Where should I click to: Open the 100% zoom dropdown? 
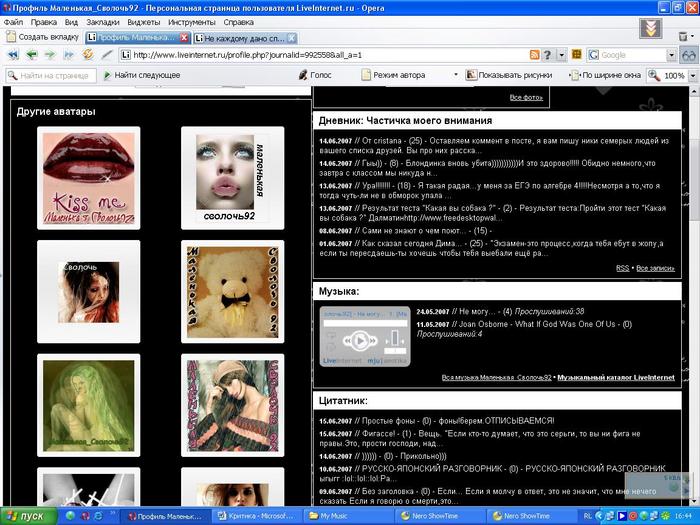point(693,75)
